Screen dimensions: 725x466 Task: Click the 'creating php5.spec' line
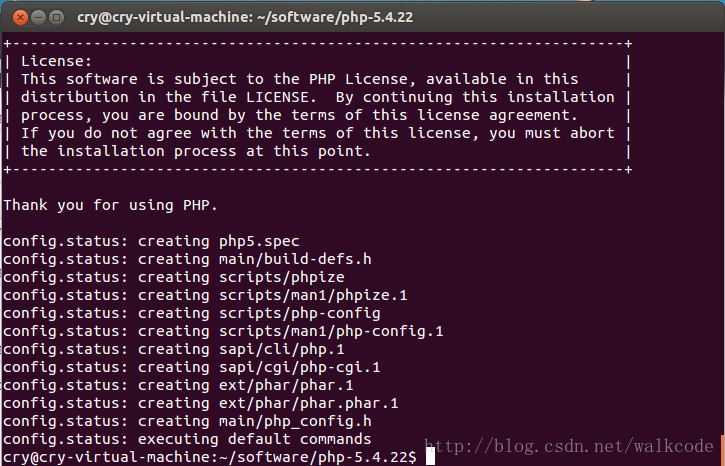click(151, 241)
